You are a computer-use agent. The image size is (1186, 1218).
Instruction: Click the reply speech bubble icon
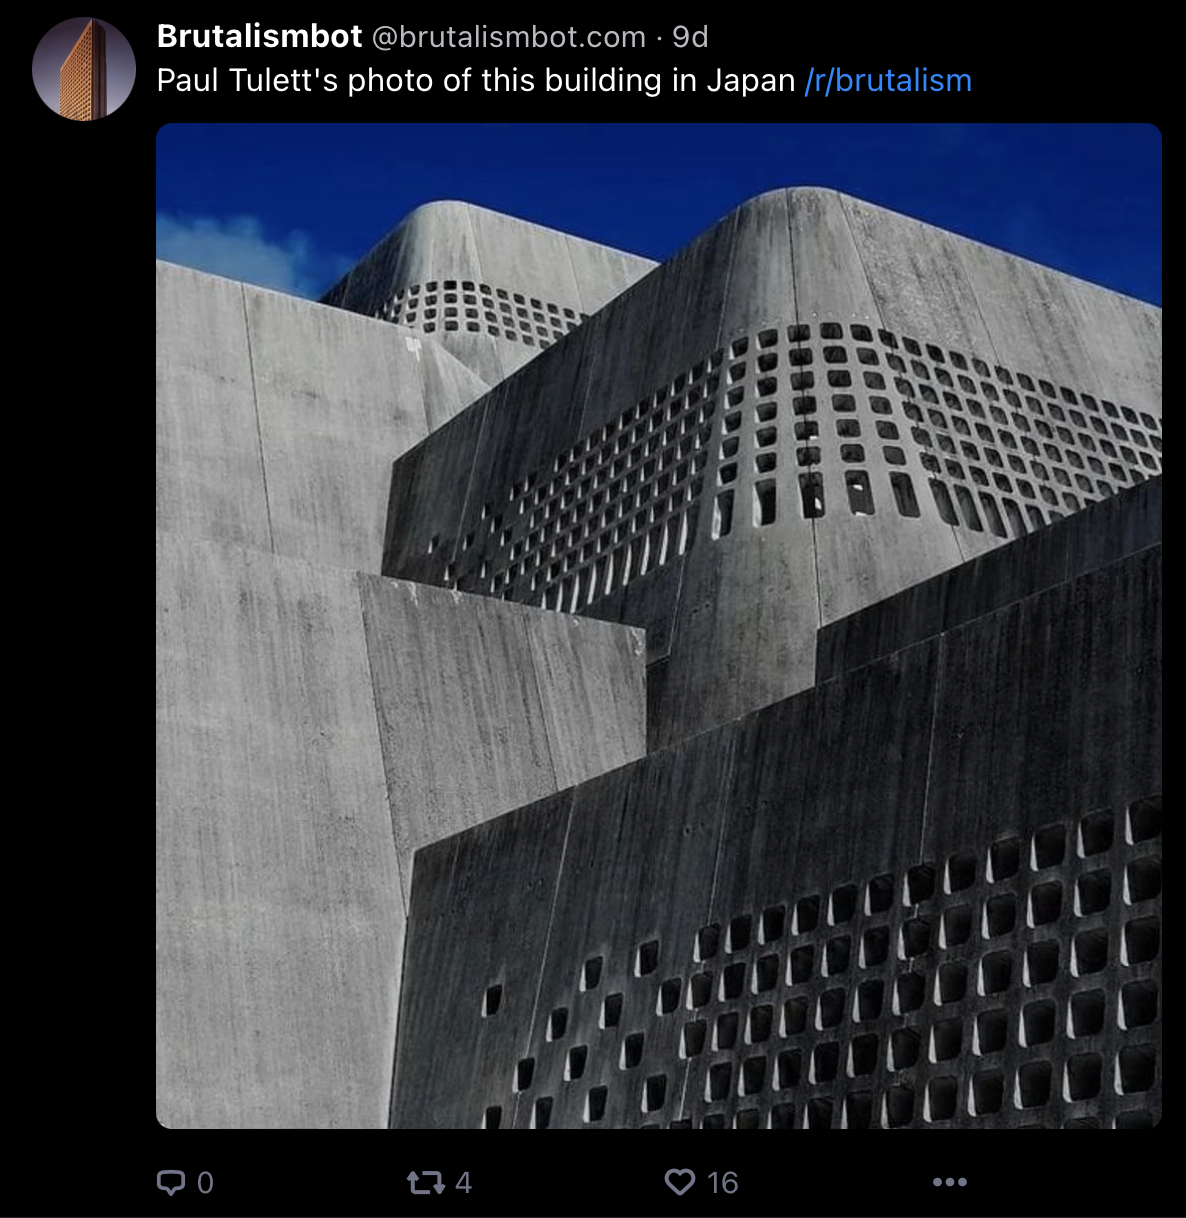tap(171, 1183)
